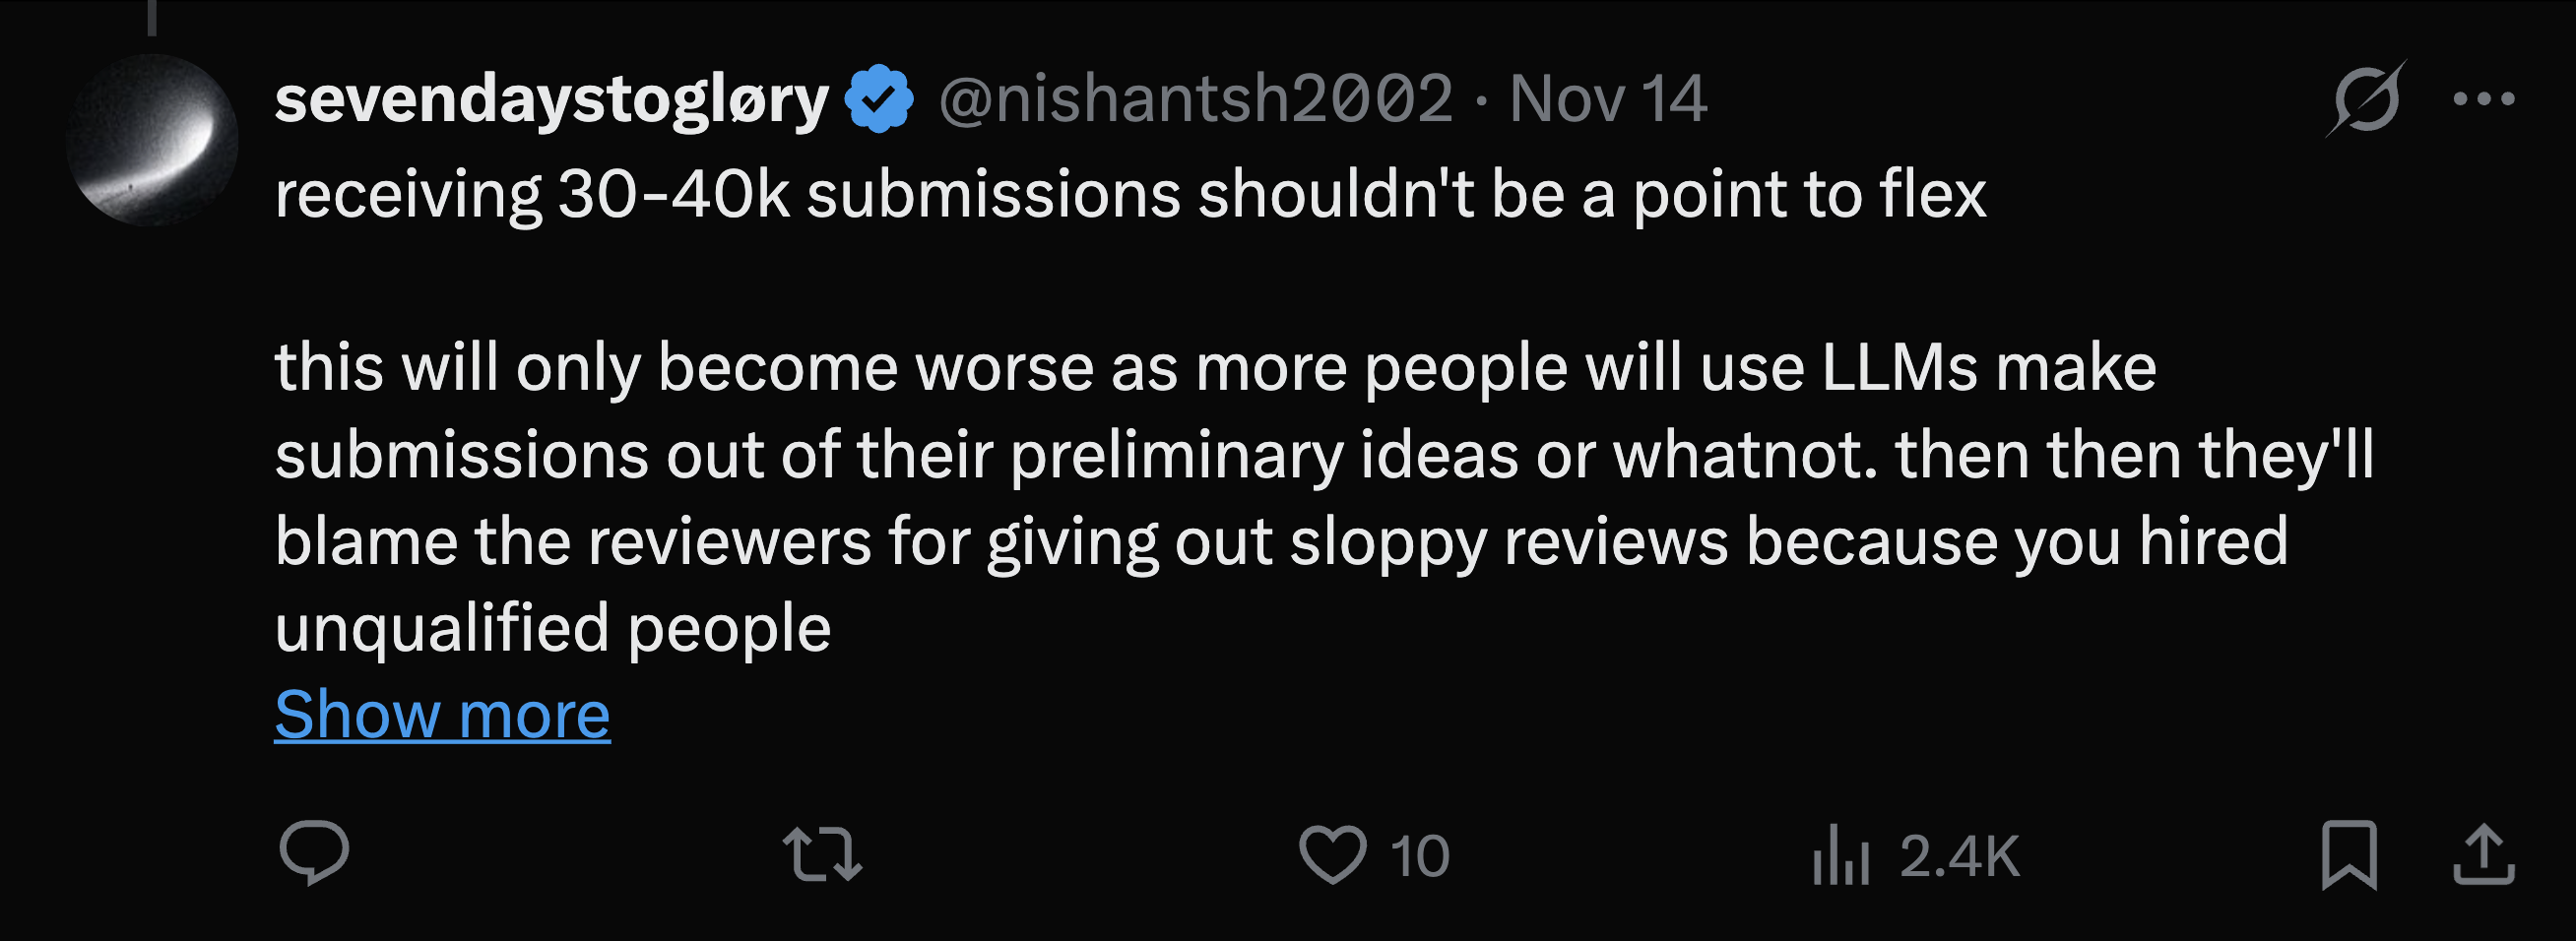Click the "receiving 30-40k submissions" line
This screenshot has width=2576, height=941.
pos(1129,194)
